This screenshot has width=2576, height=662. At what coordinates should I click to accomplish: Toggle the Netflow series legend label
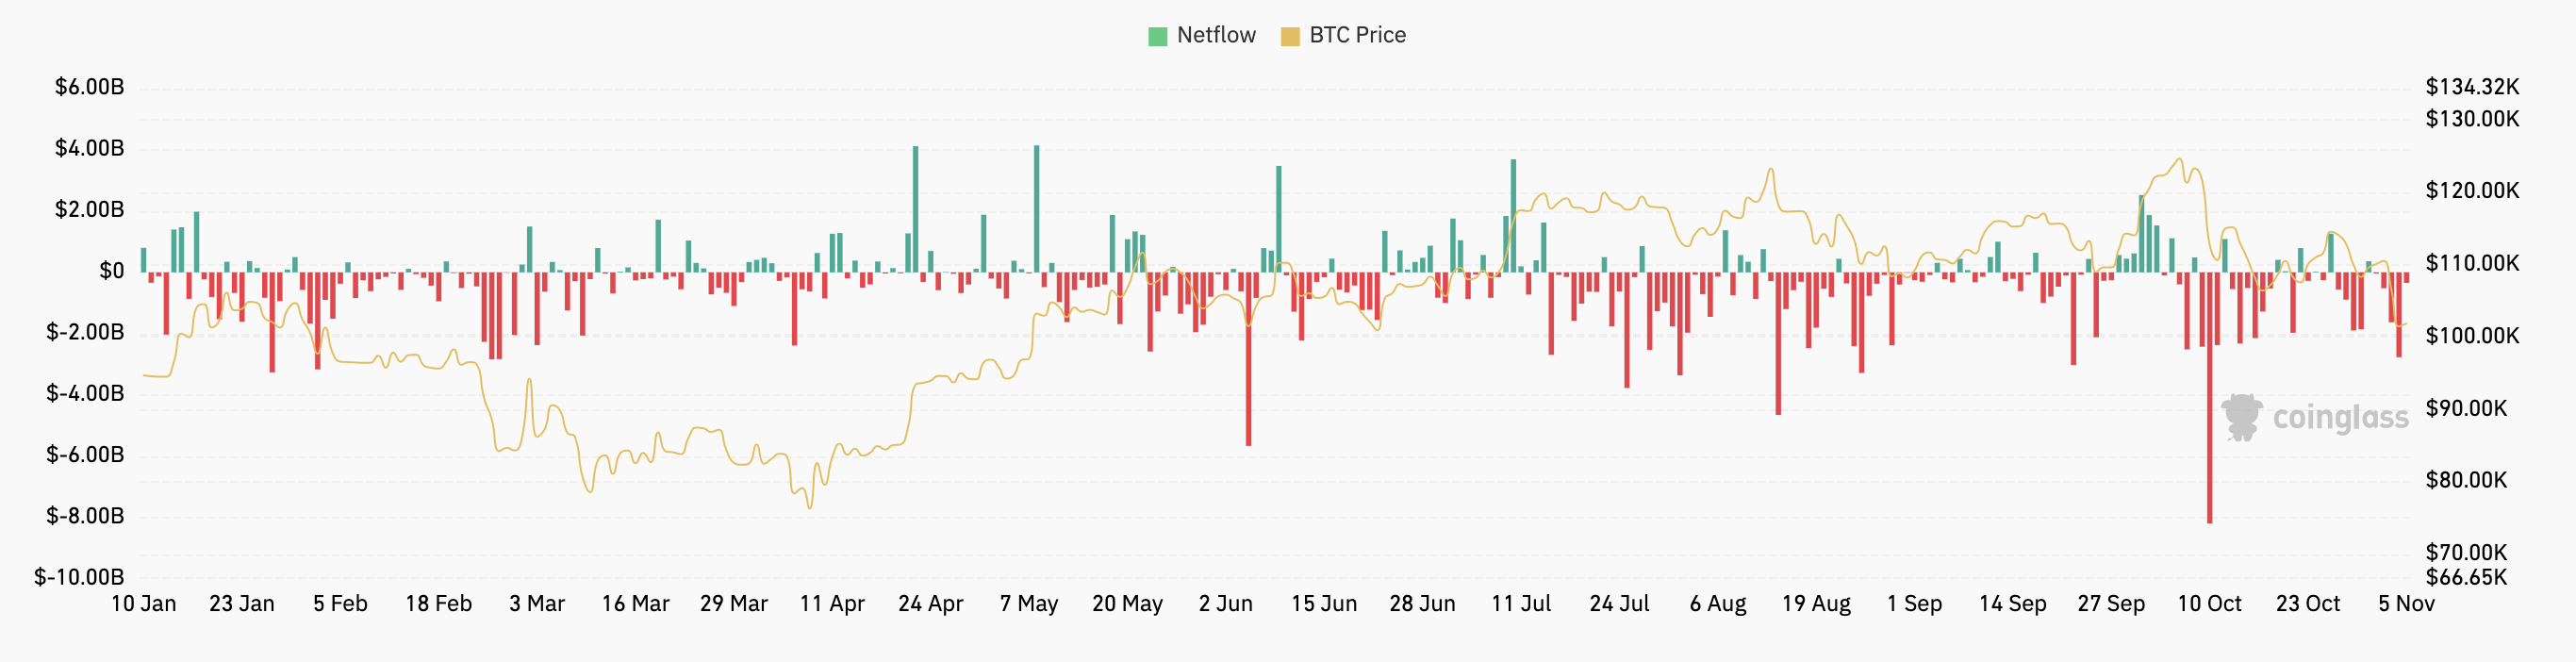click(x=1216, y=35)
